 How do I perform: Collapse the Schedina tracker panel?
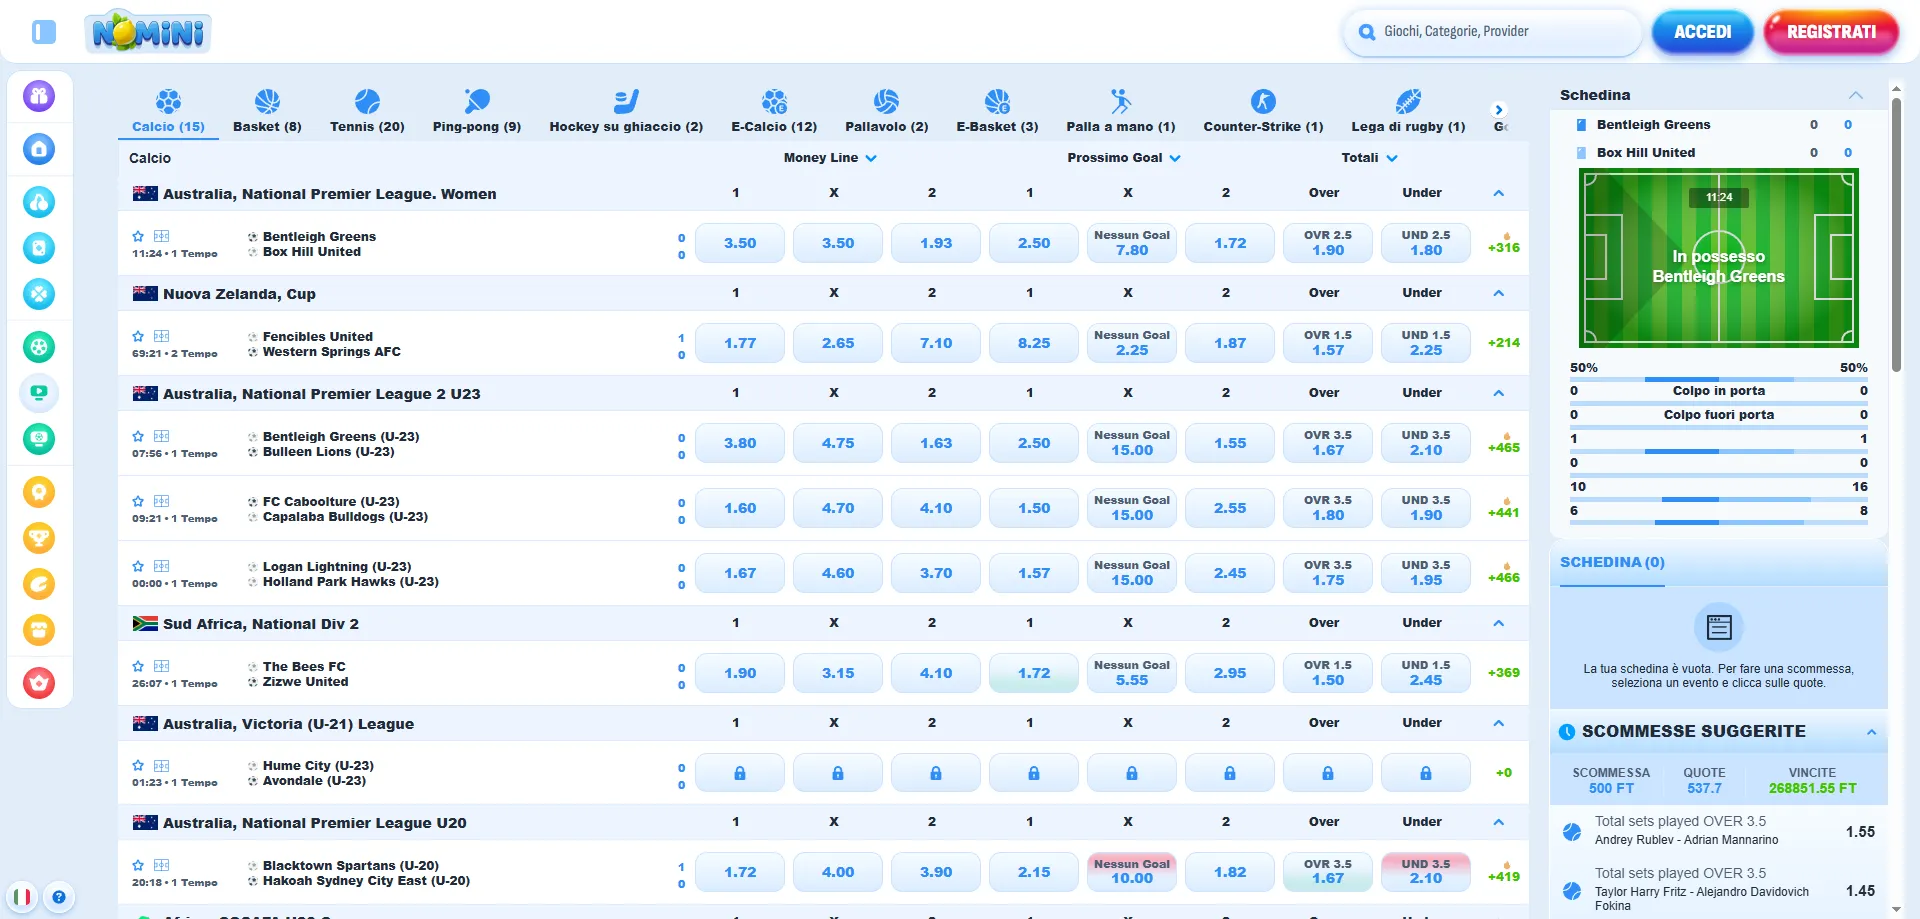click(1856, 95)
